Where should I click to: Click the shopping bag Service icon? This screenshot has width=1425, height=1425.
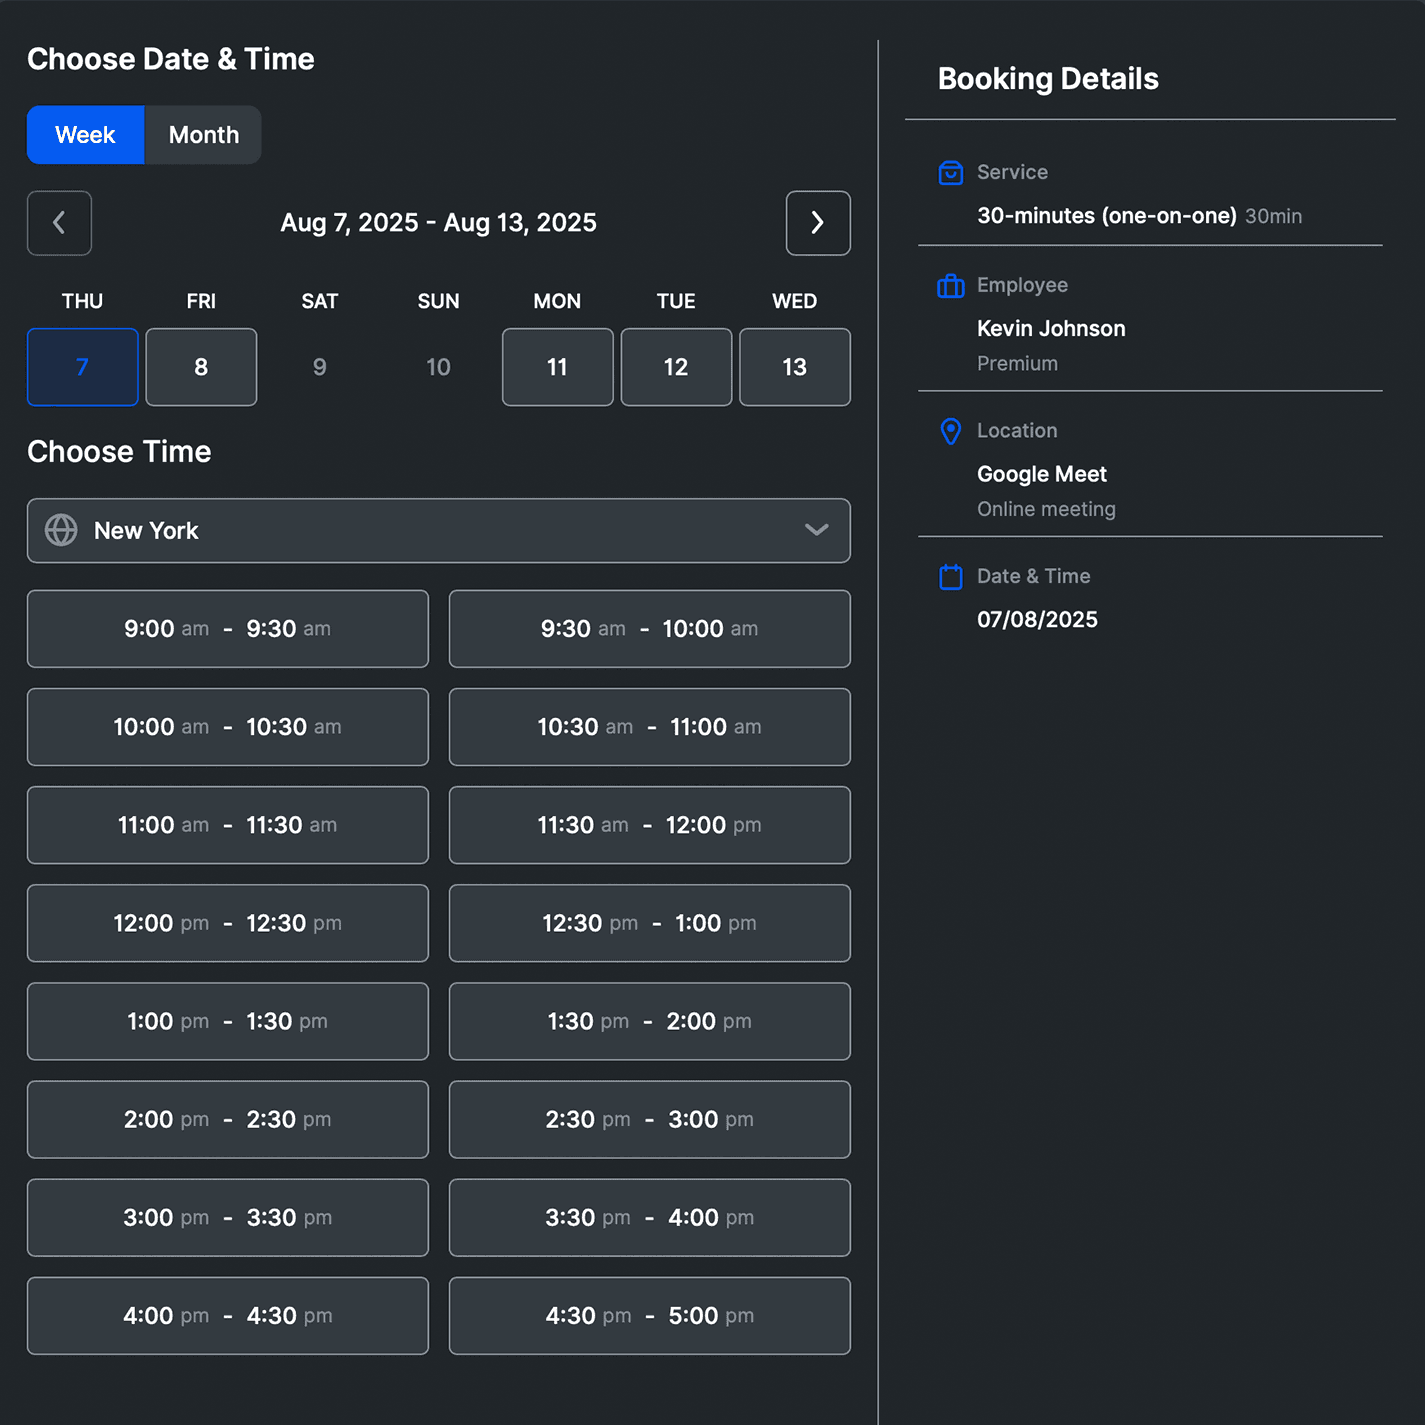(x=950, y=173)
